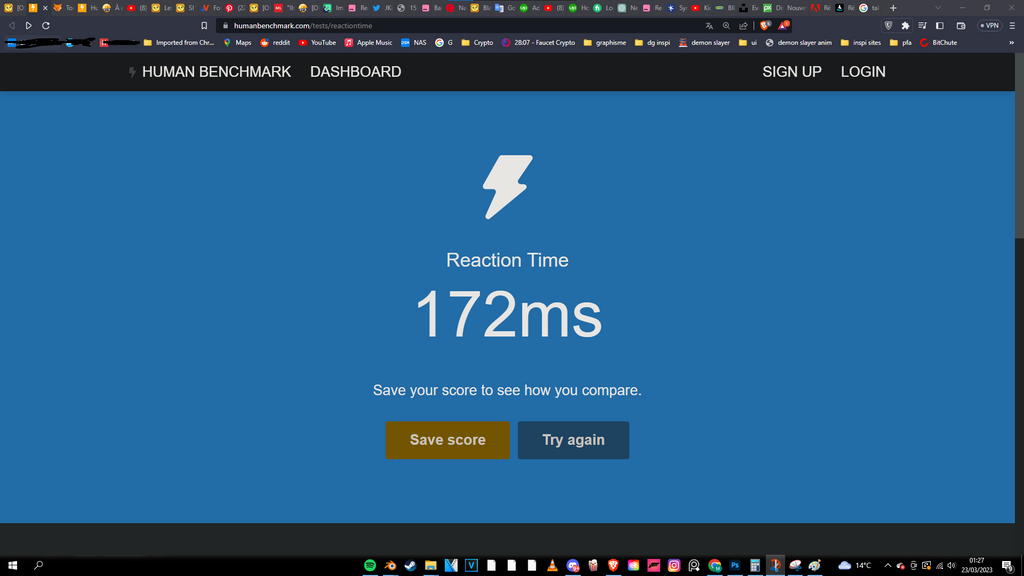This screenshot has width=1024, height=576.
Task: Open the Brave Shields lion icon
Action: (765, 25)
